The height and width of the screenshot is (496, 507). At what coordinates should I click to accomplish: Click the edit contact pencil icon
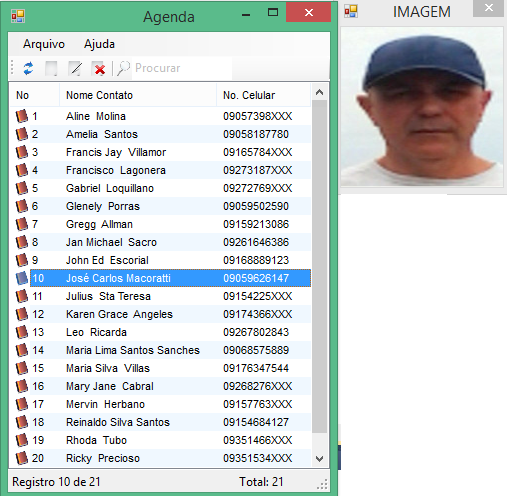(x=75, y=68)
